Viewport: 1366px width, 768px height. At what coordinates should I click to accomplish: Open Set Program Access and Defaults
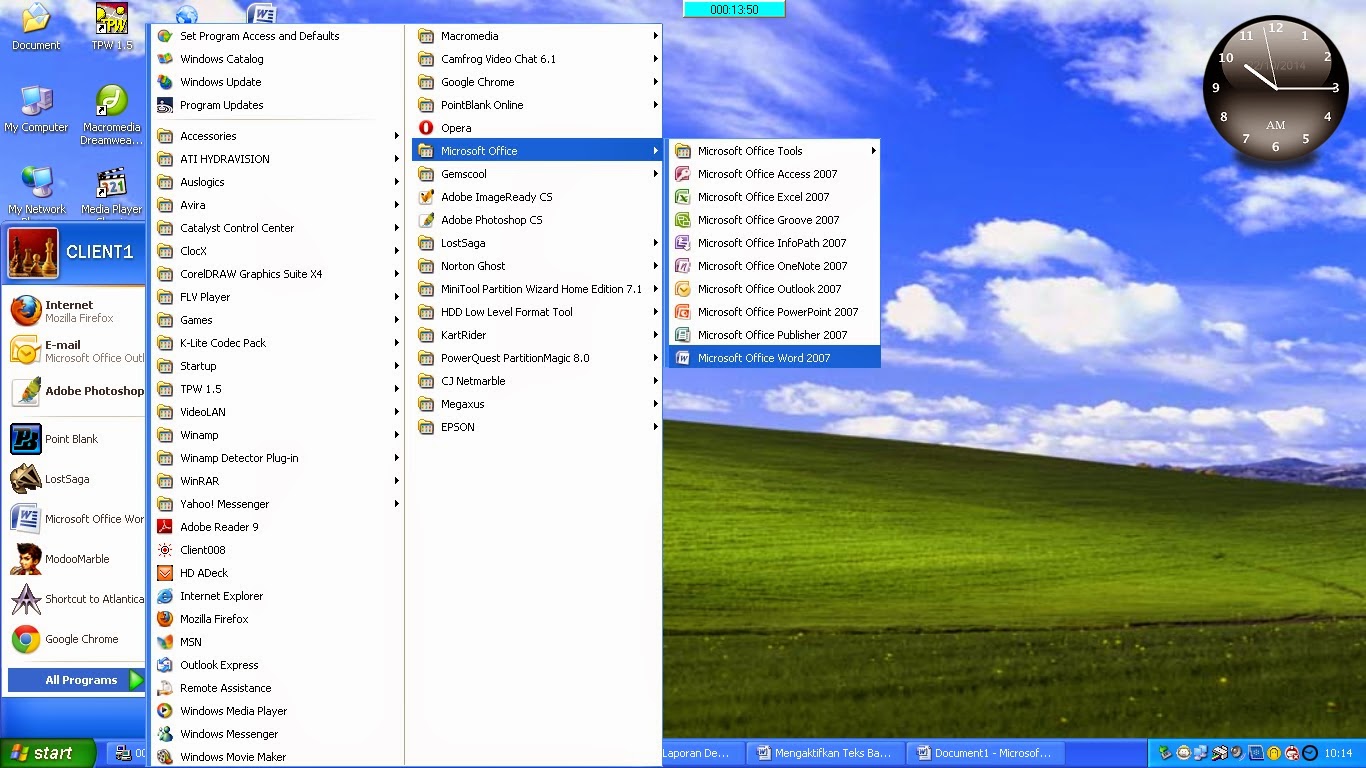[x=277, y=36]
